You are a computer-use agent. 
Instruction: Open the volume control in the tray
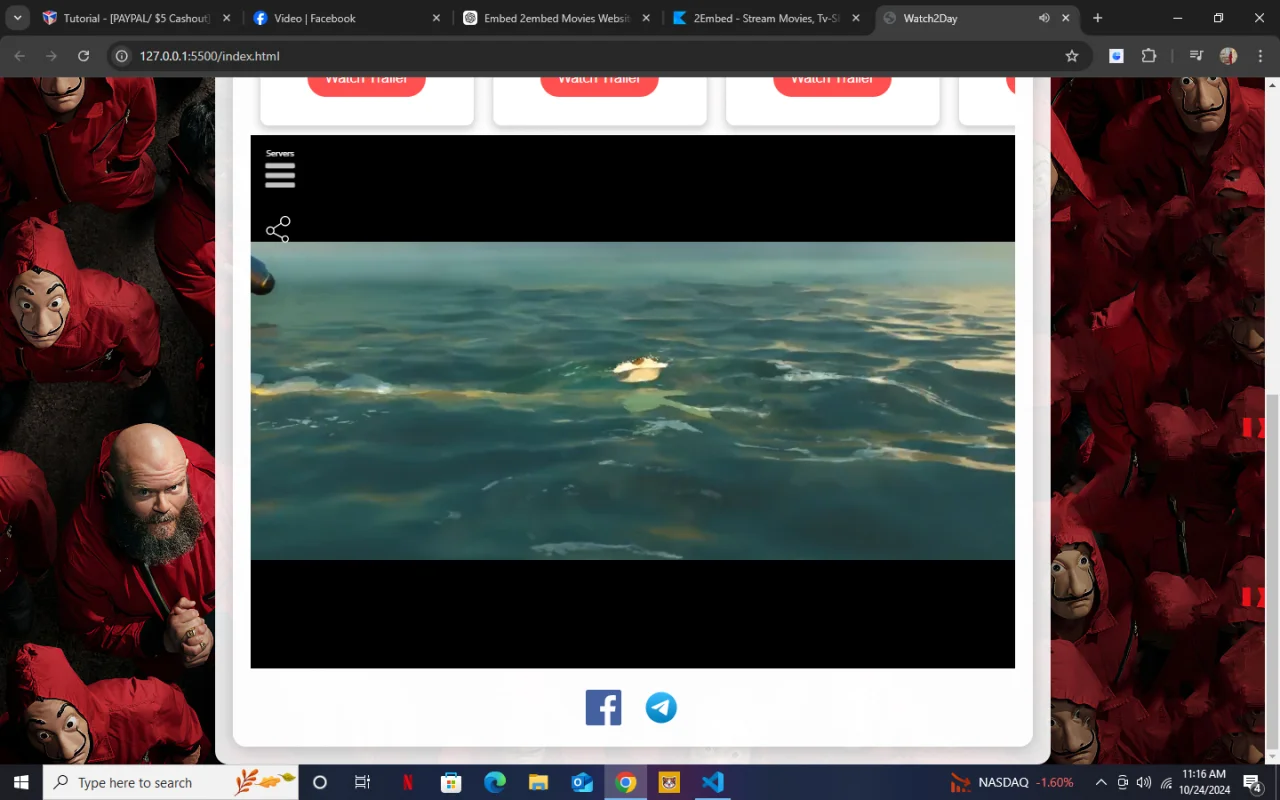[x=1144, y=782]
